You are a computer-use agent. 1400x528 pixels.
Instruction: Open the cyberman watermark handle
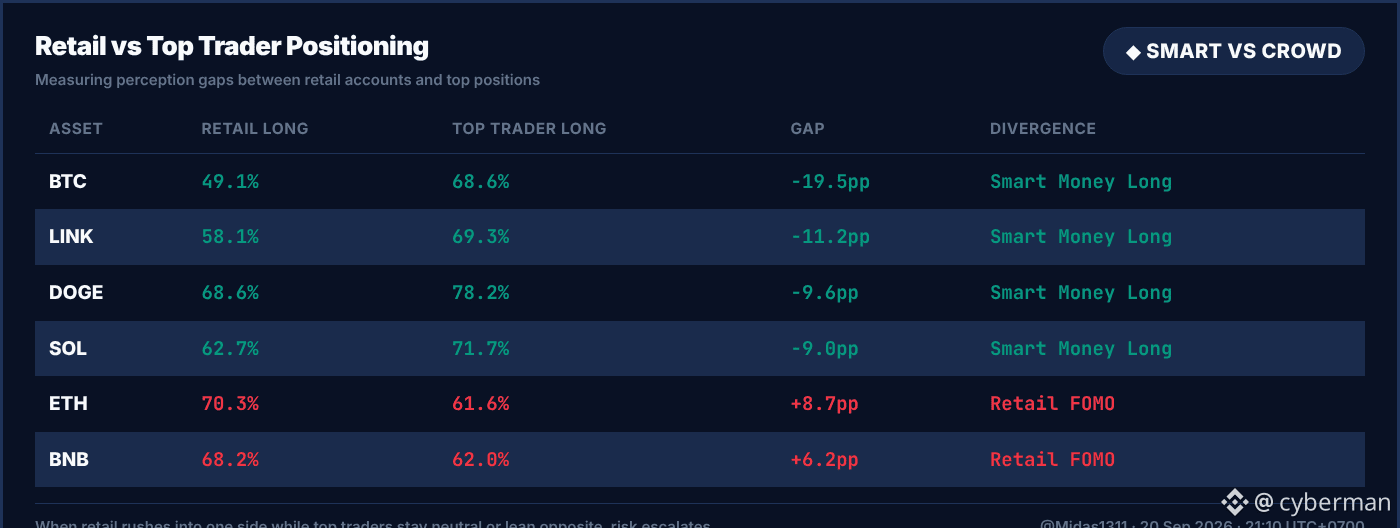coord(1322,502)
